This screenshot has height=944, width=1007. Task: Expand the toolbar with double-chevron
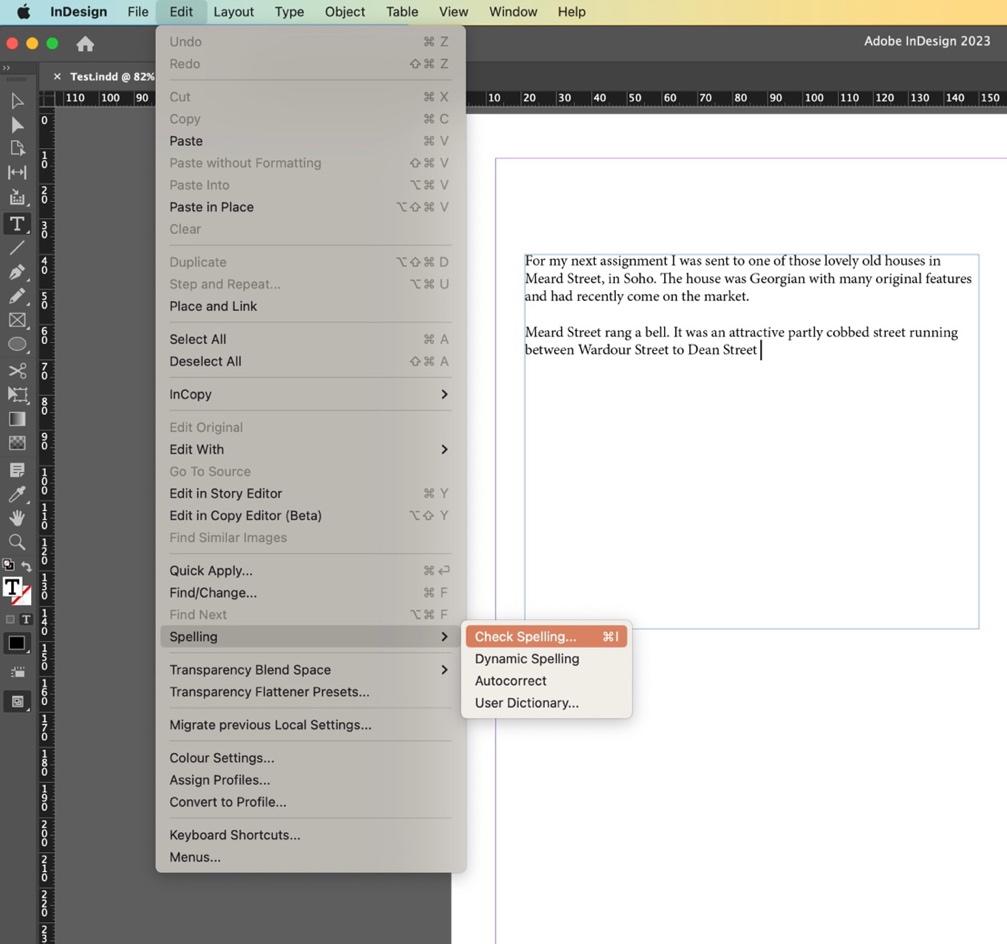click(6, 67)
